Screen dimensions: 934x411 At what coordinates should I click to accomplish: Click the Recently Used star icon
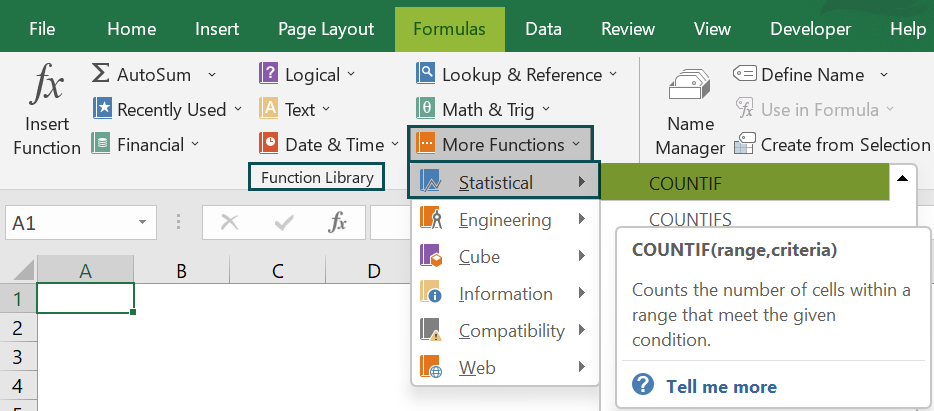[x=101, y=109]
